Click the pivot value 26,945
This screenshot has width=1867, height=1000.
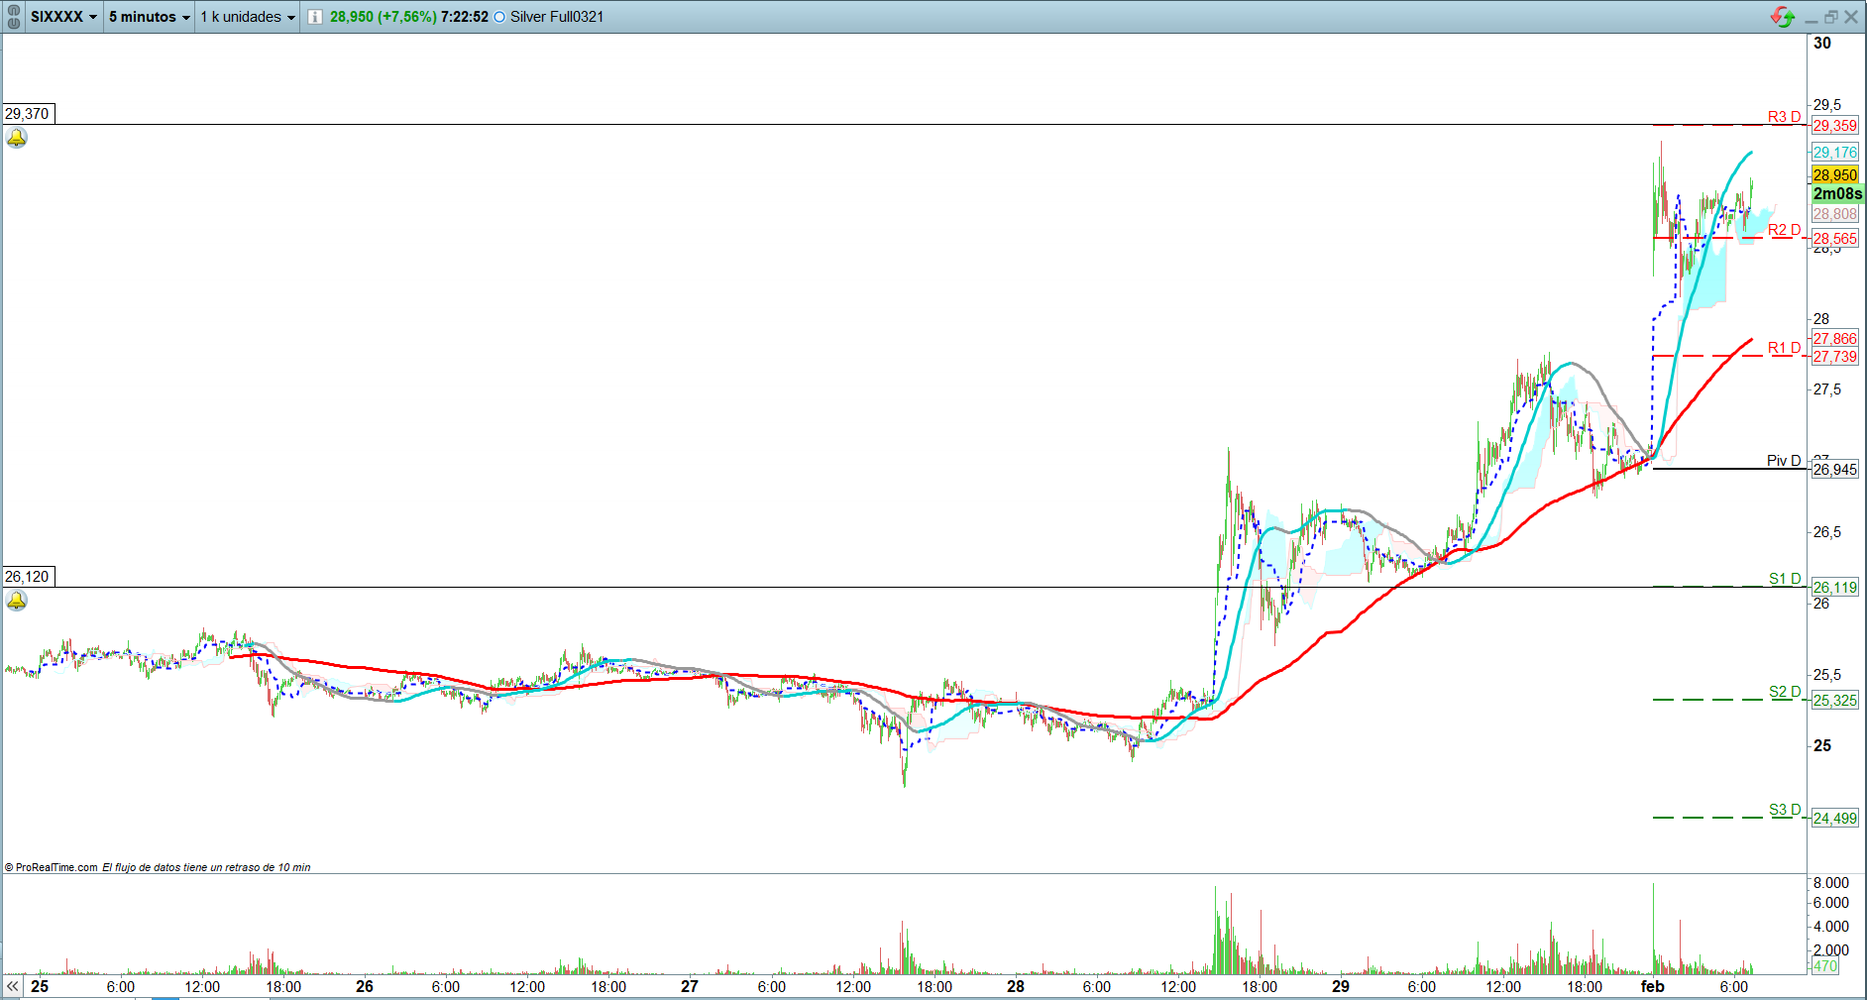coord(1835,470)
